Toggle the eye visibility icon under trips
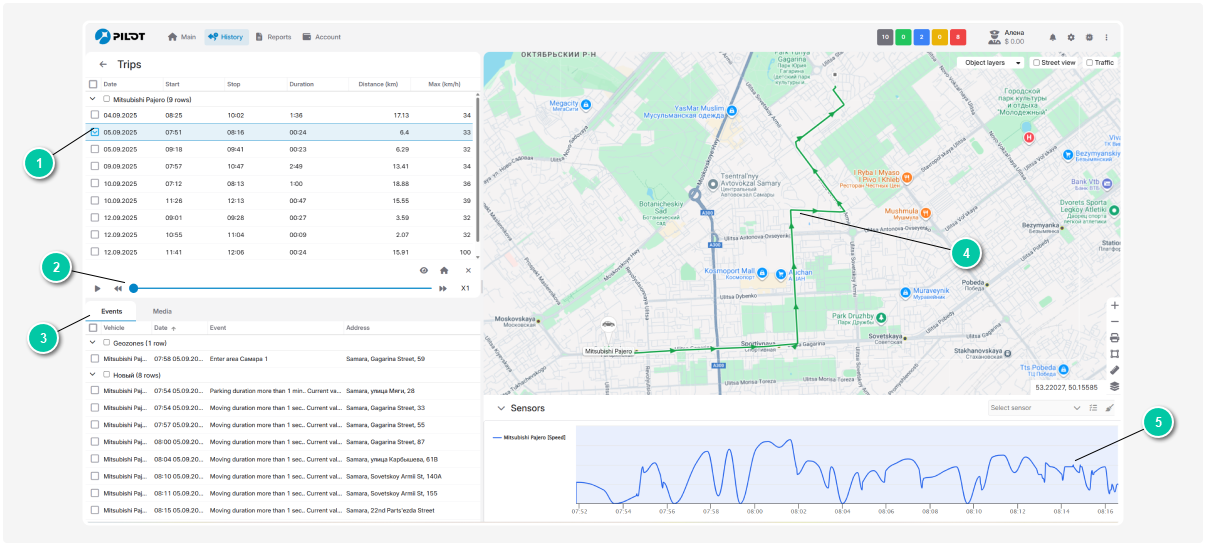 [424, 270]
